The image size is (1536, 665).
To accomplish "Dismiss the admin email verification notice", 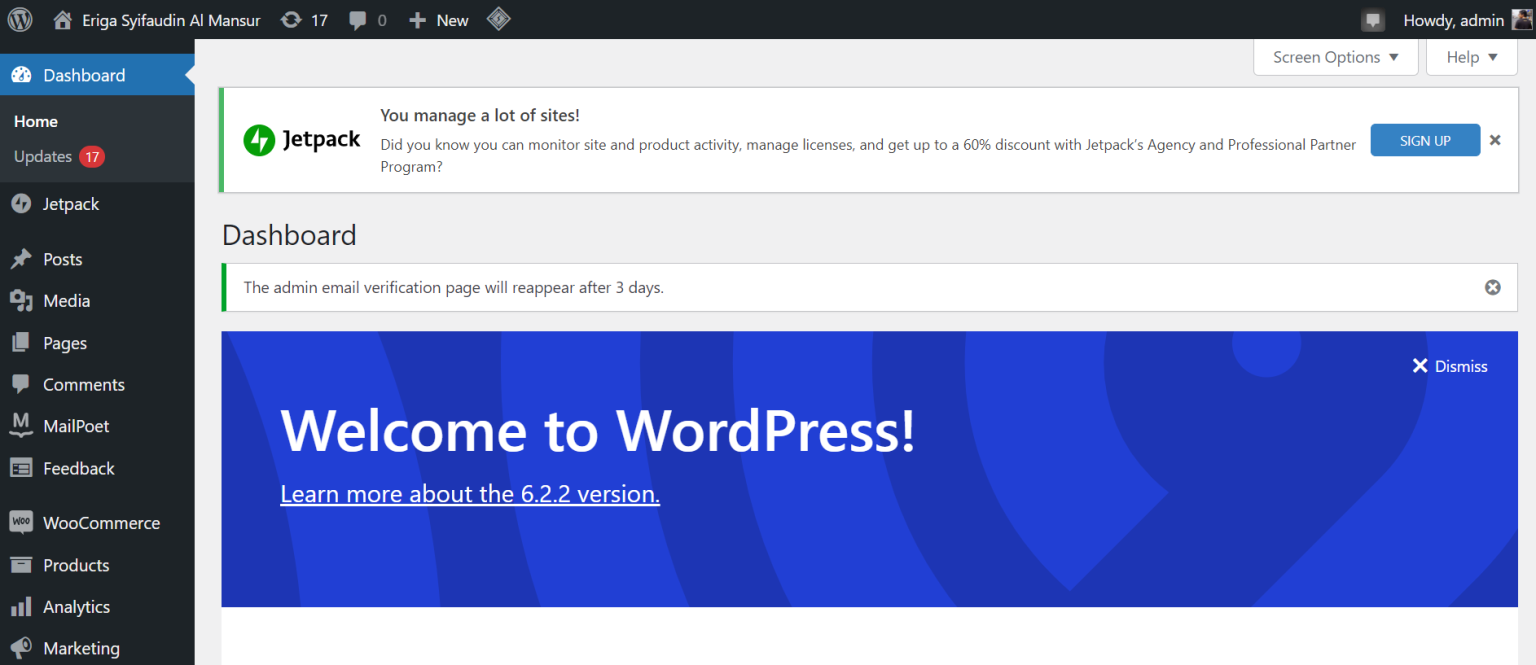I will tap(1492, 287).
